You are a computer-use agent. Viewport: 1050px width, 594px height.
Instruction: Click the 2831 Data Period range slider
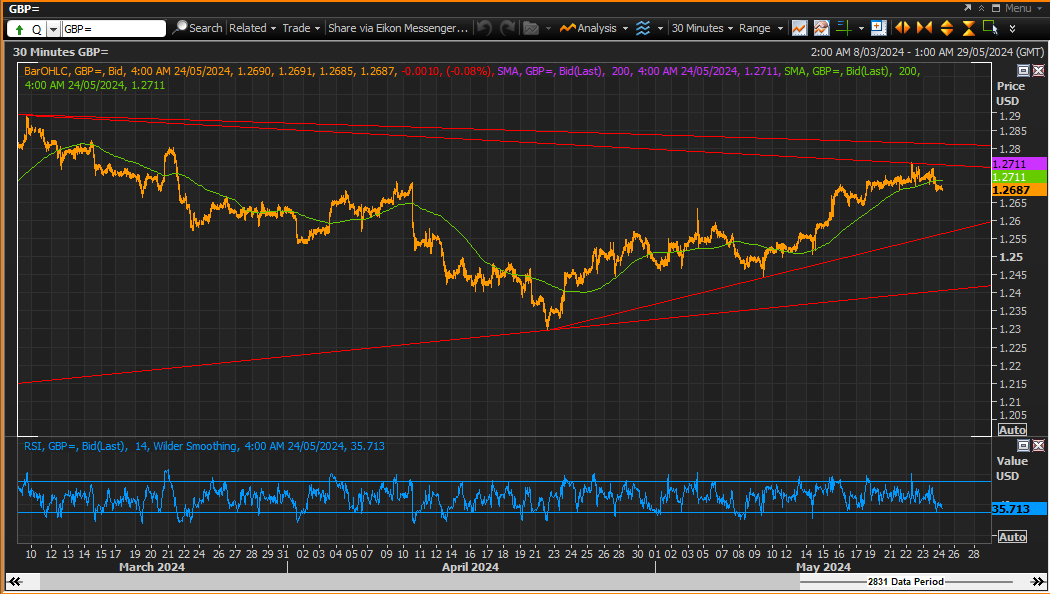(x=905, y=582)
